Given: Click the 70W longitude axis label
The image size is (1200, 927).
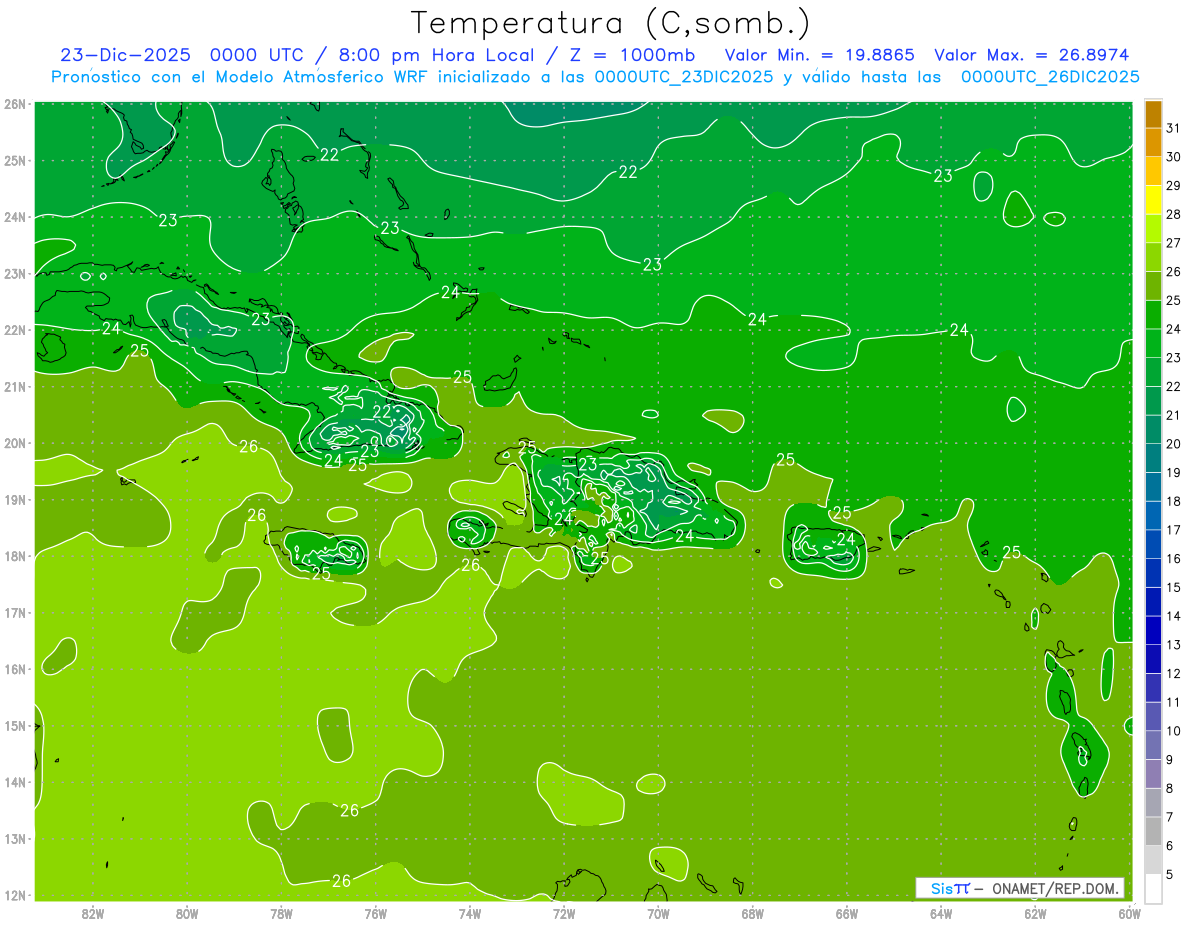Looking at the screenshot, I should pos(658,913).
